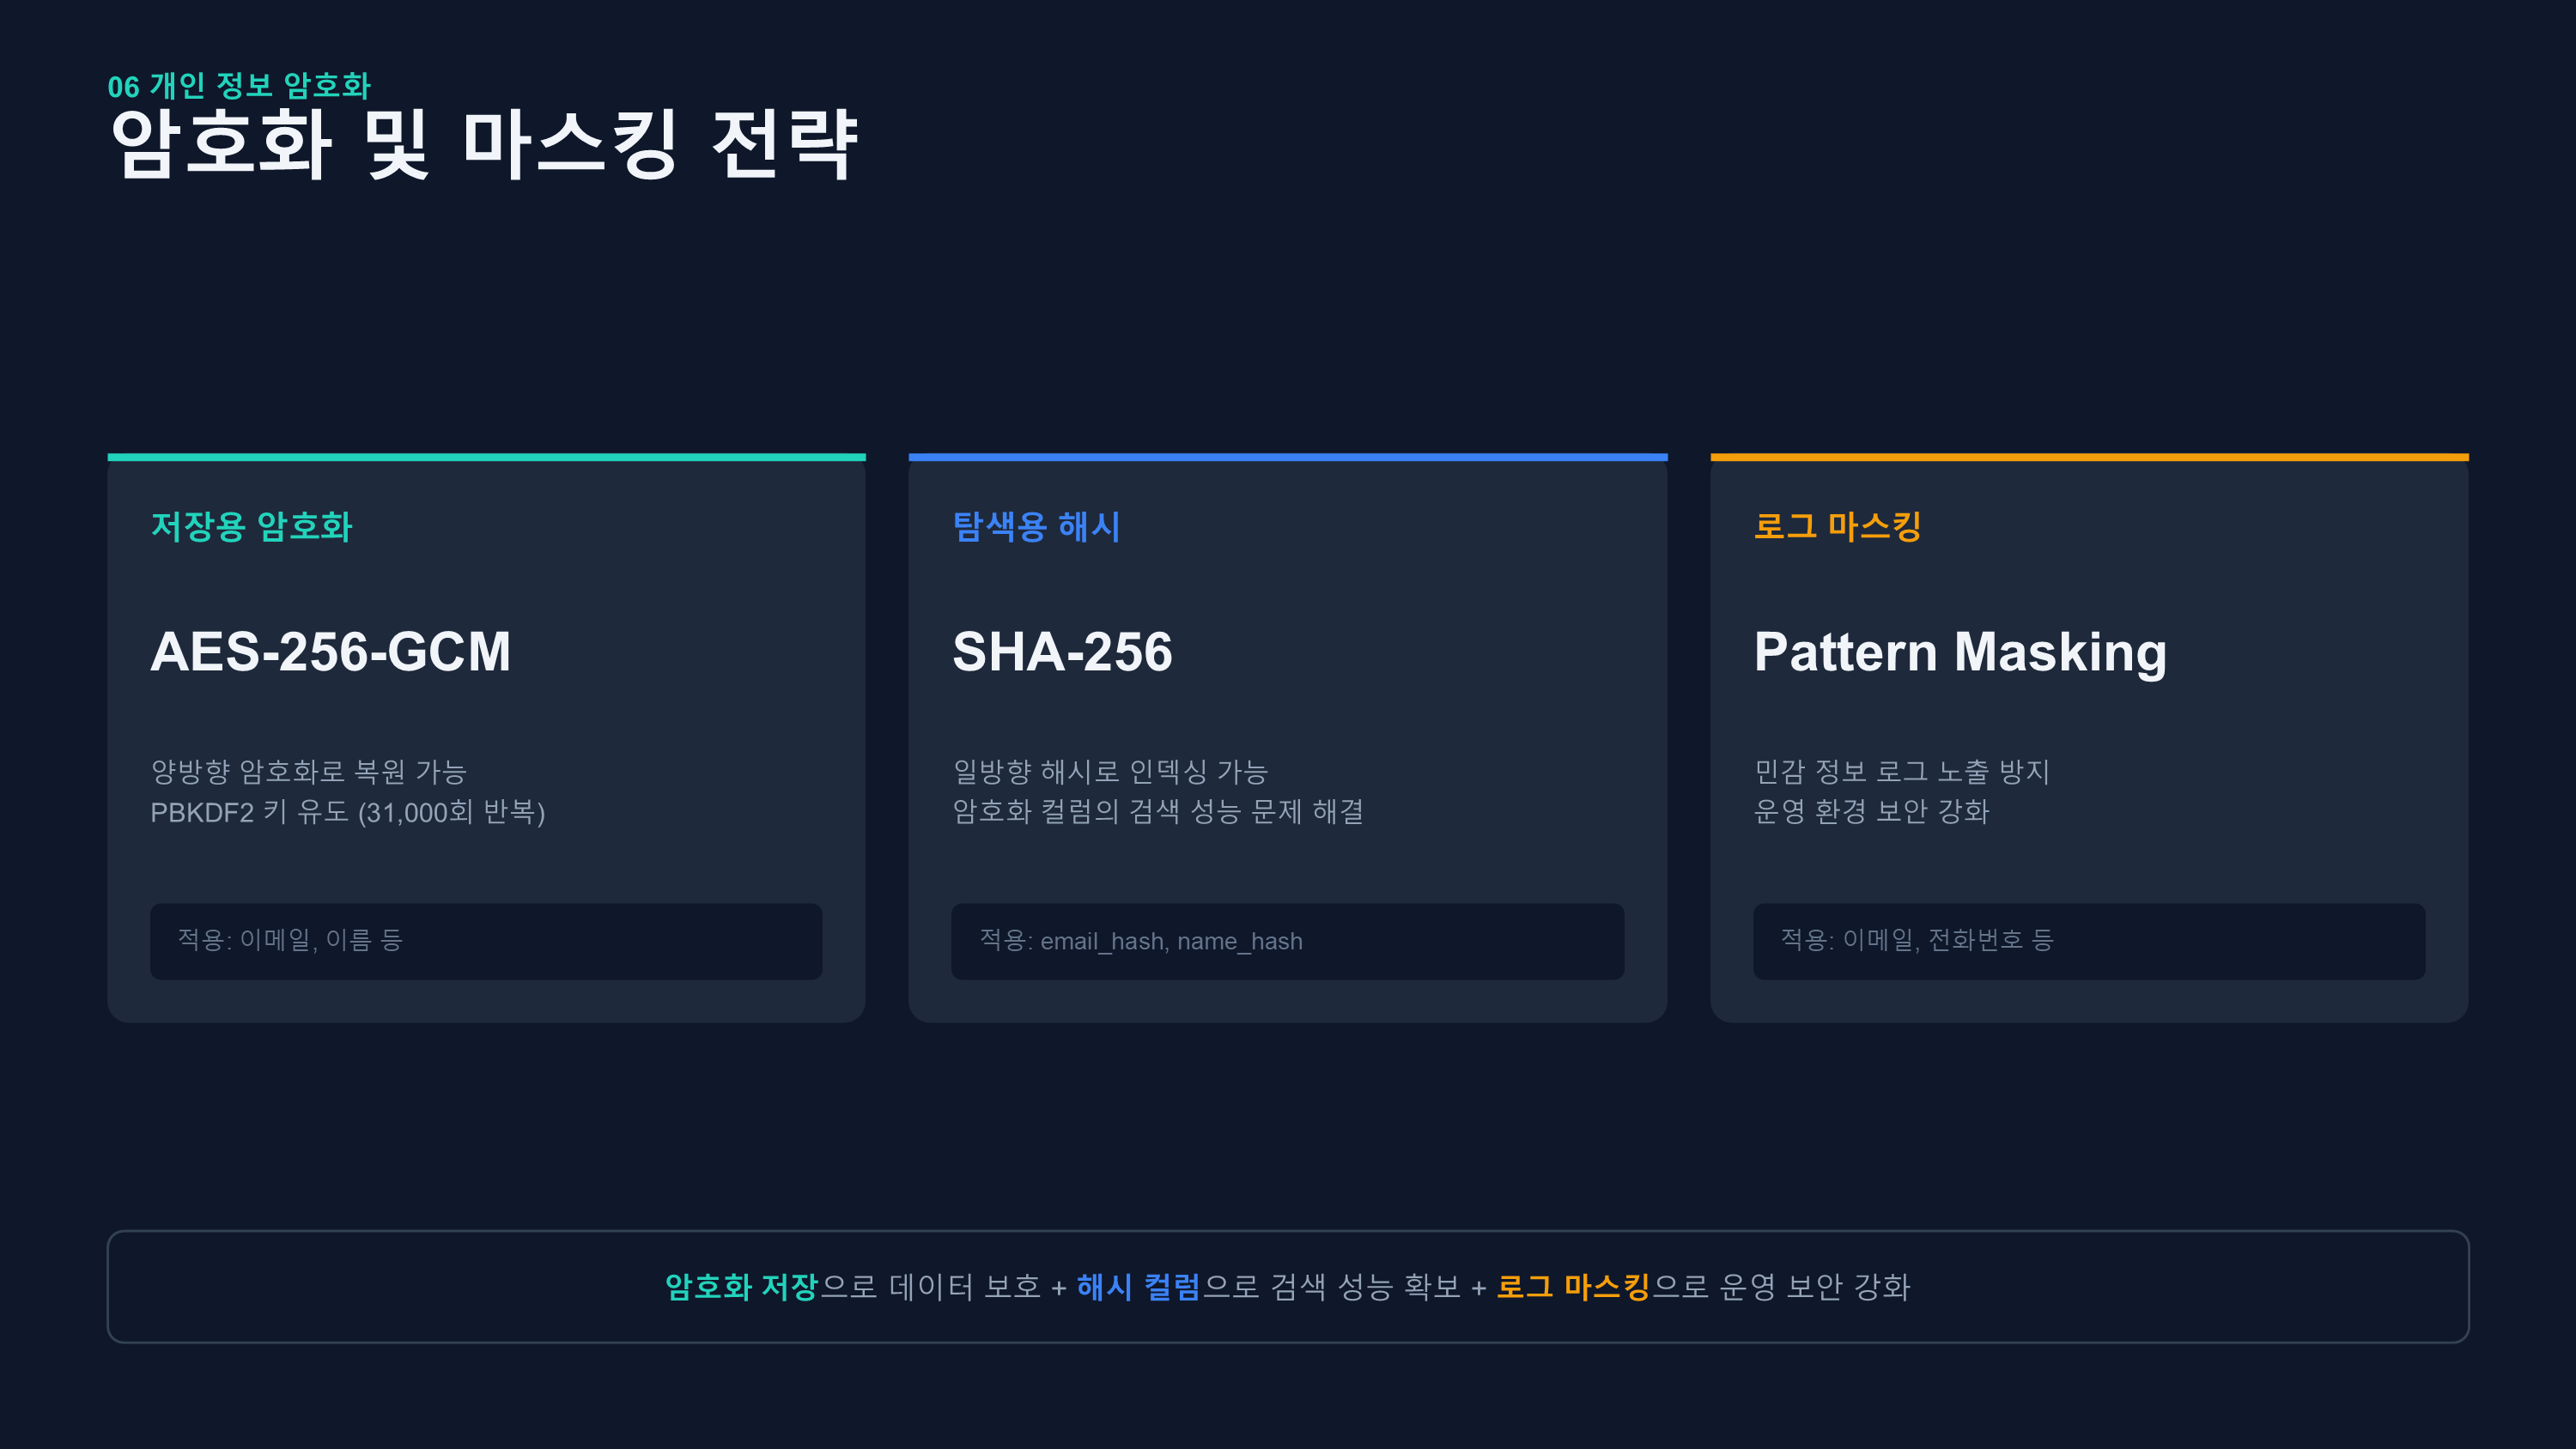Select the "일방향 해시로 인덱싱 가능" description line
2576x1449 pixels.
[x=1110, y=771]
